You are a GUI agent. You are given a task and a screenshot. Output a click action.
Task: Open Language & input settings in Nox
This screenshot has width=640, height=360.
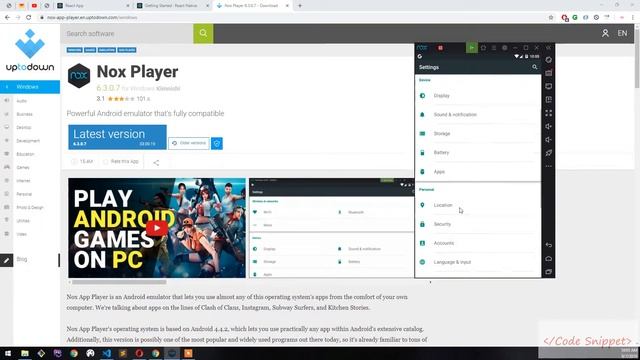click(x=478, y=262)
